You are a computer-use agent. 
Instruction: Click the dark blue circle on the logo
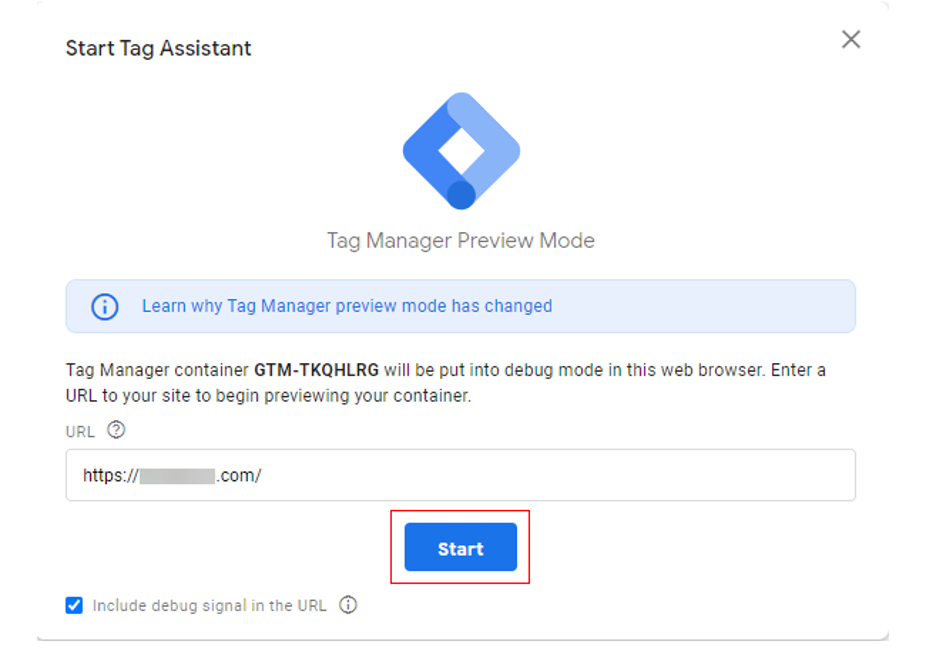click(x=460, y=194)
